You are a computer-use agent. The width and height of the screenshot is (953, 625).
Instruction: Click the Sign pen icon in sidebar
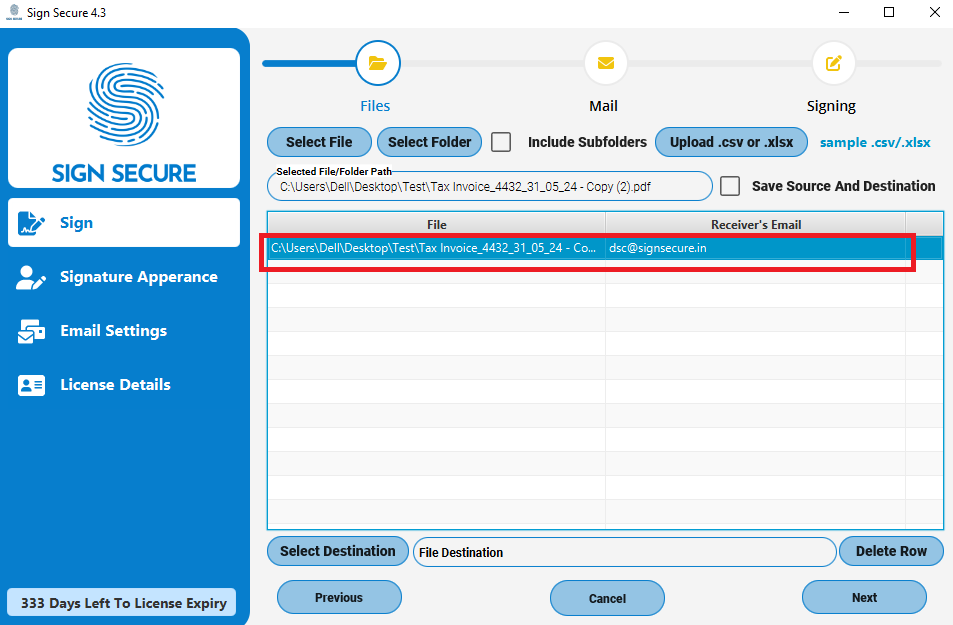pos(31,223)
